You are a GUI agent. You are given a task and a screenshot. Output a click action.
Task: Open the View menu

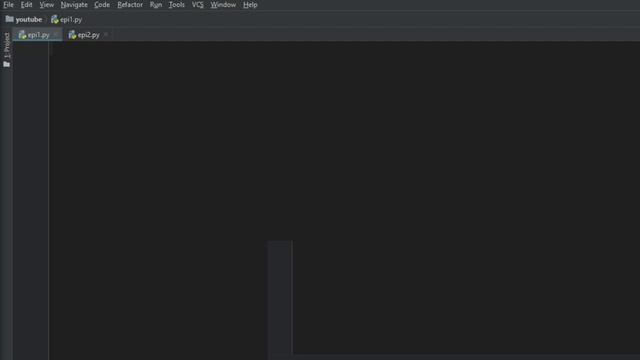(x=47, y=5)
